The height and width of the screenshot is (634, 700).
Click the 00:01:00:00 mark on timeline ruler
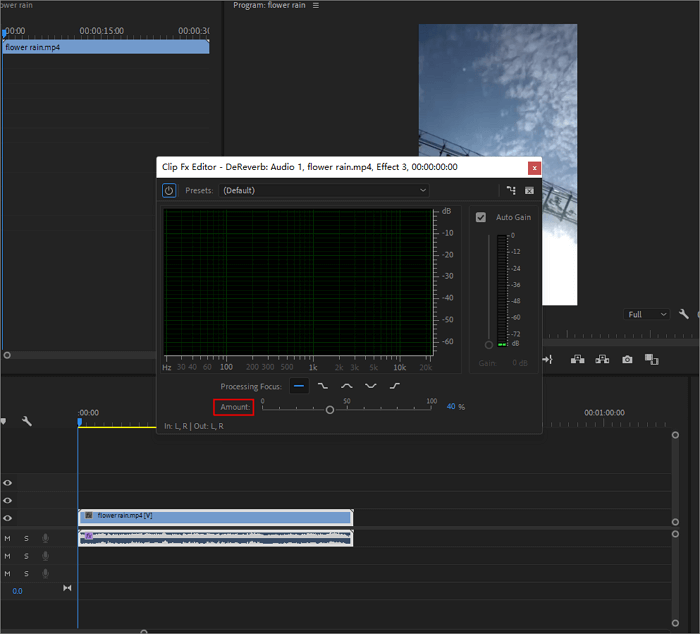tap(604, 413)
